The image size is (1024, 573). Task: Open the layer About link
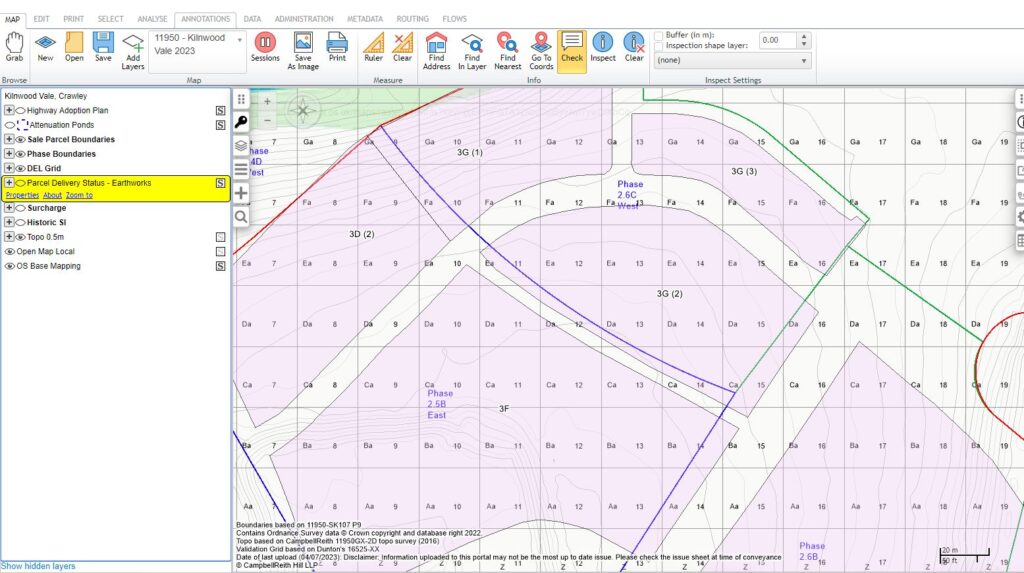[52, 195]
